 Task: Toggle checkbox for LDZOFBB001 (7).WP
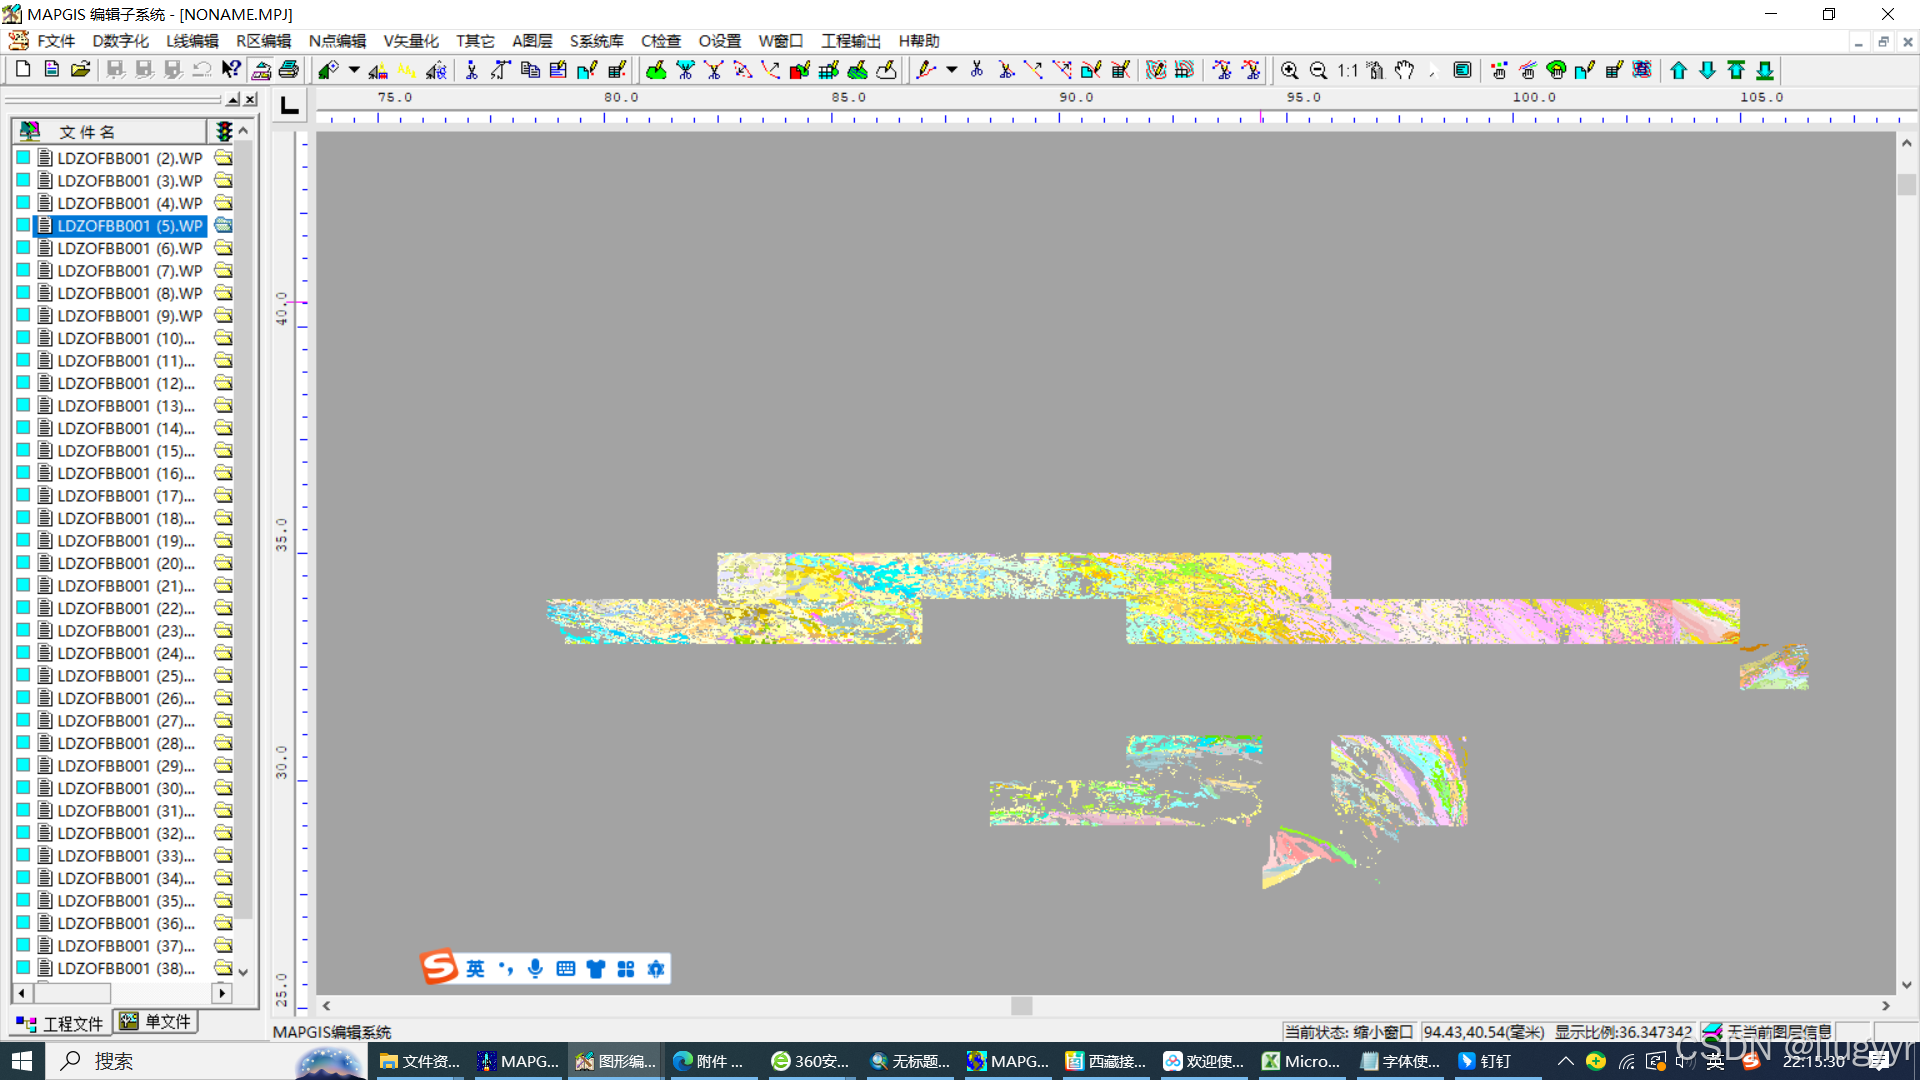23,271
